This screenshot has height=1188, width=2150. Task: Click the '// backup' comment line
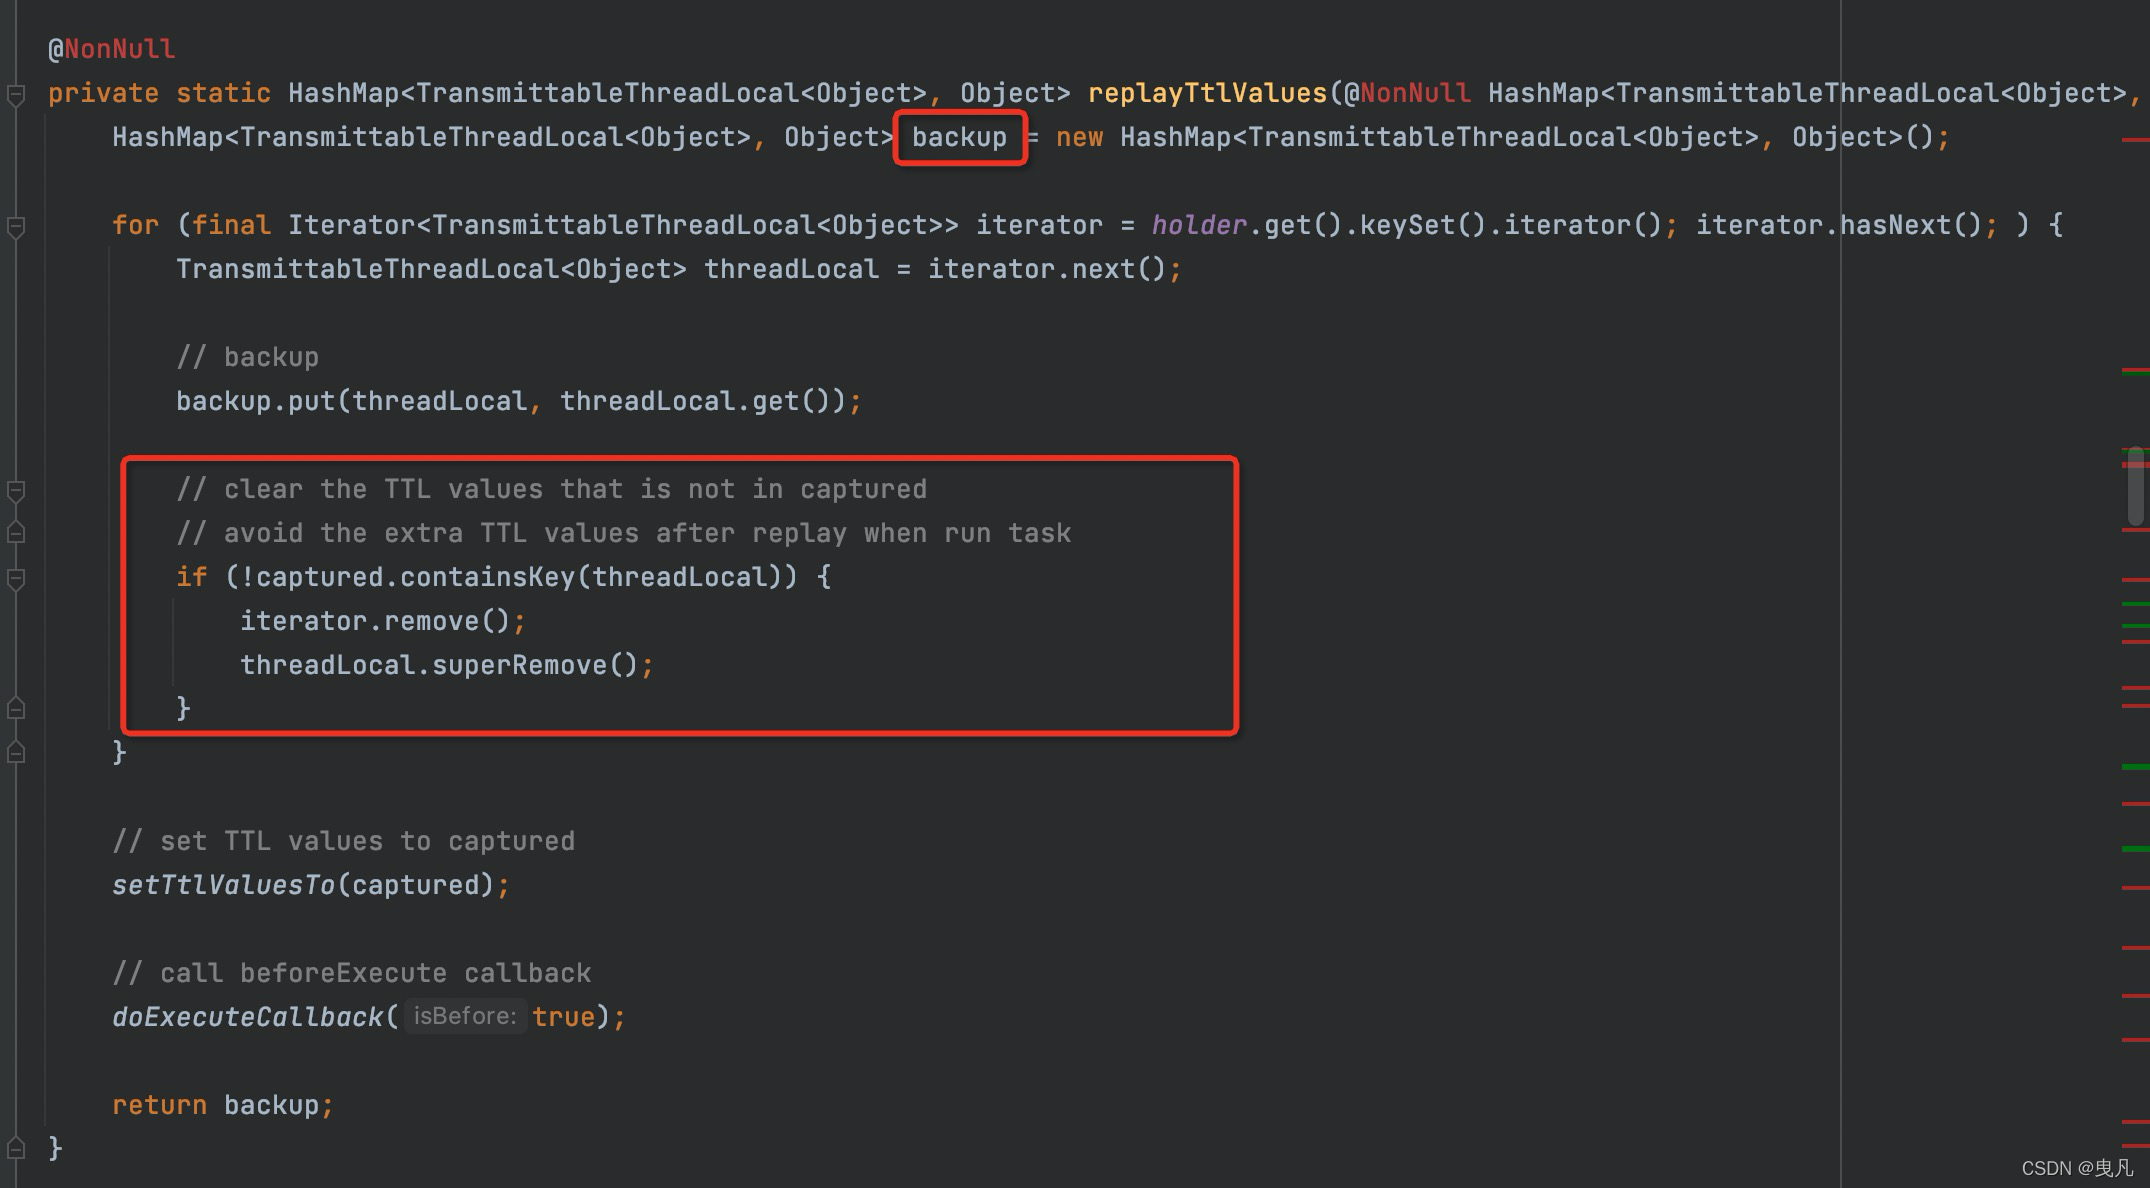pos(247,357)
